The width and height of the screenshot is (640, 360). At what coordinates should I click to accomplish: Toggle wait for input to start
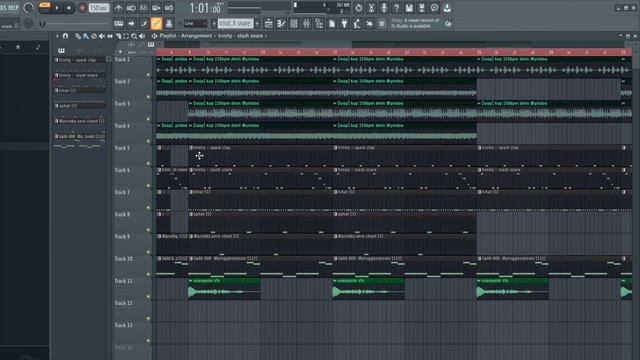131,8
